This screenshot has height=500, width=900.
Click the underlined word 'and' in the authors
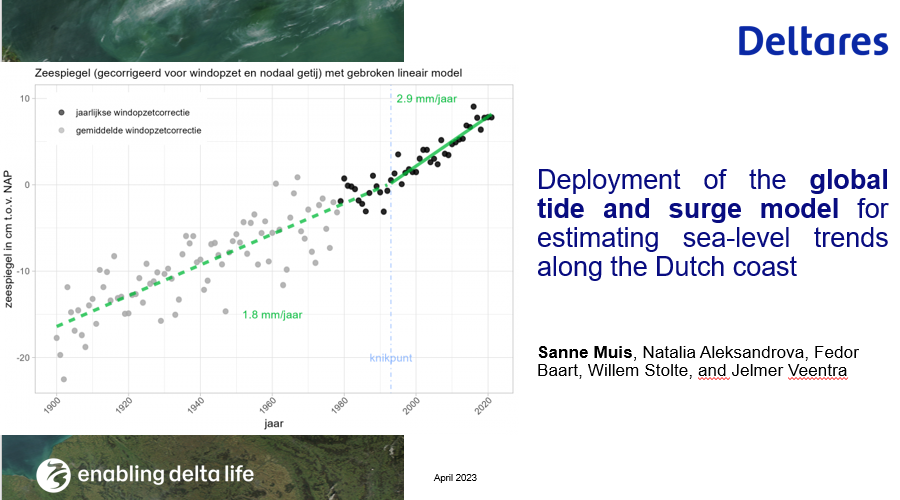(712, 370)
